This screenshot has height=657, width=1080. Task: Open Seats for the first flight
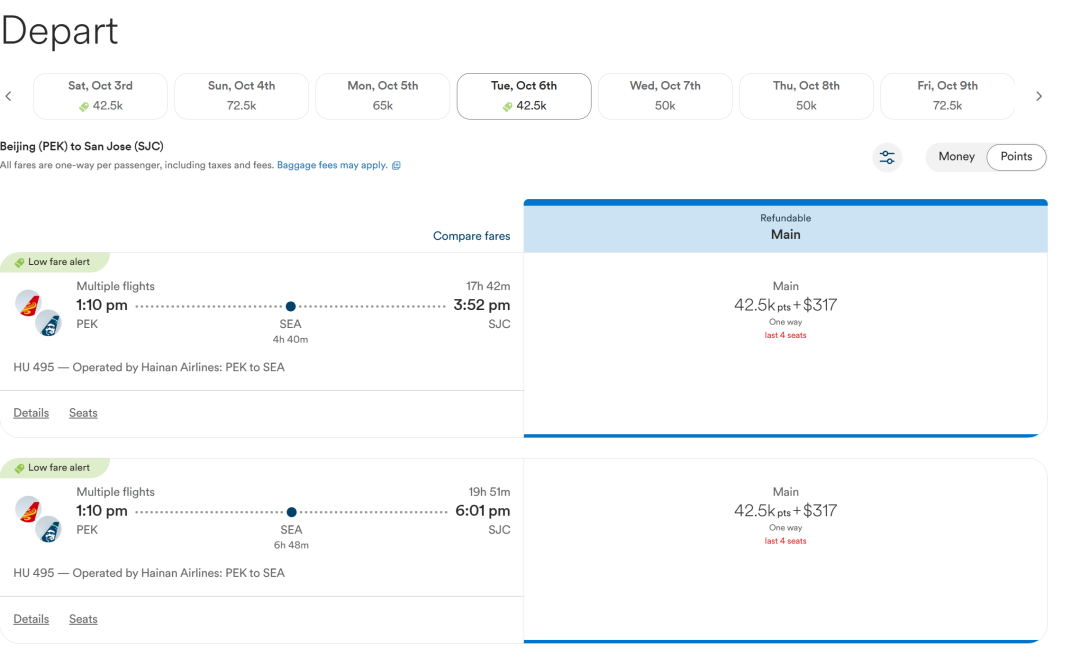tap(83, 413)
